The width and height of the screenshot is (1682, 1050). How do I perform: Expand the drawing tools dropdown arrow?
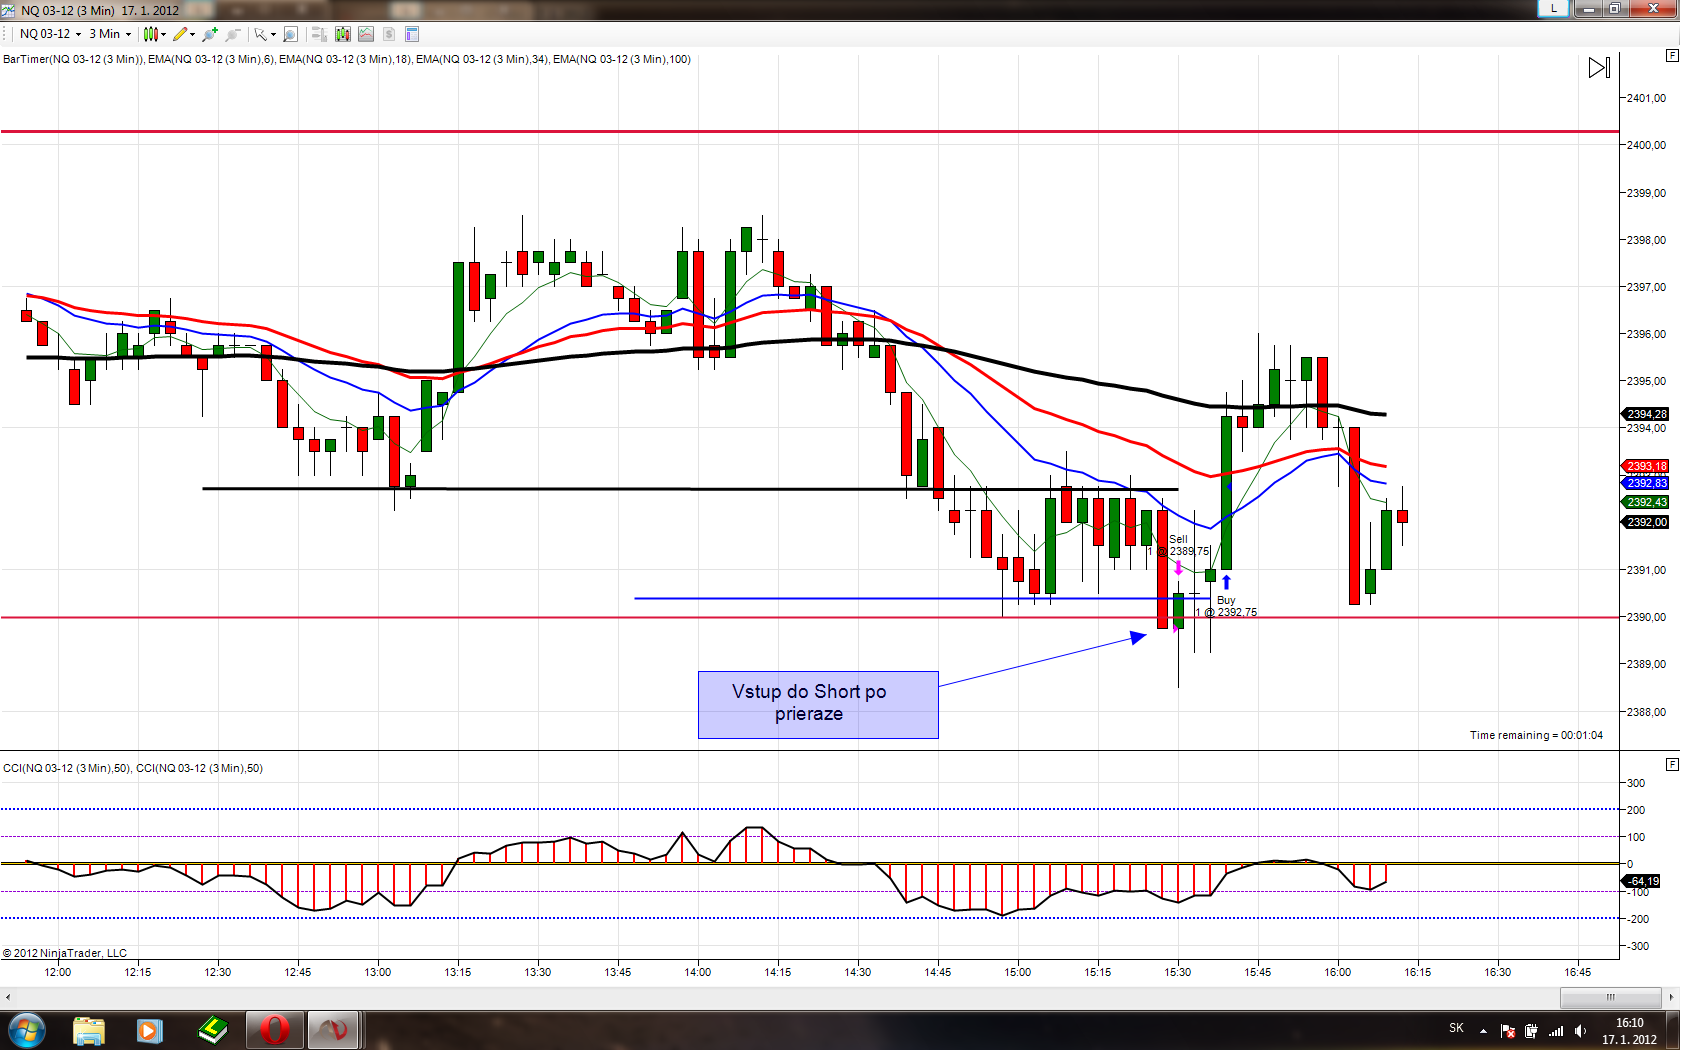(x=193, y=34)
